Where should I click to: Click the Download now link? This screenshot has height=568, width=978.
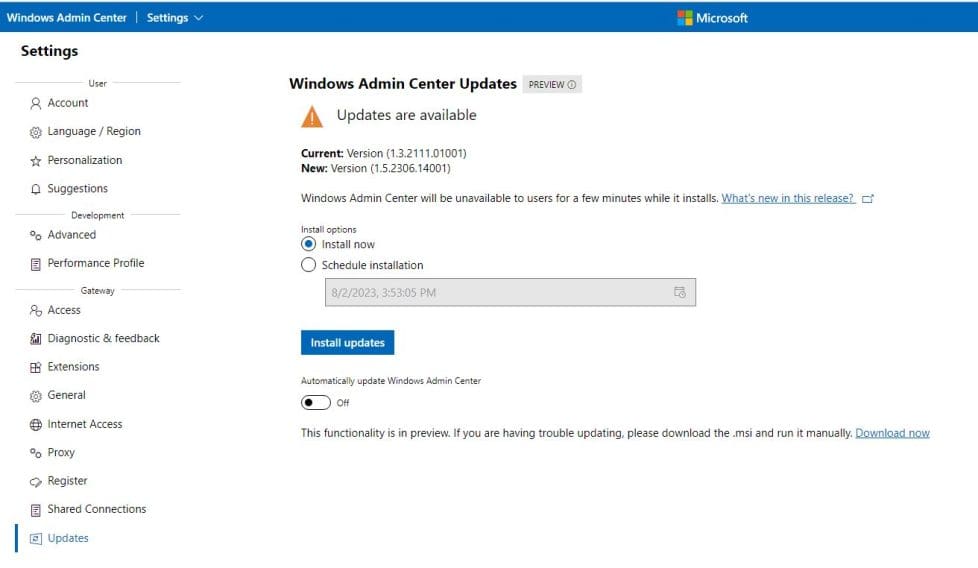coord(892,433)
